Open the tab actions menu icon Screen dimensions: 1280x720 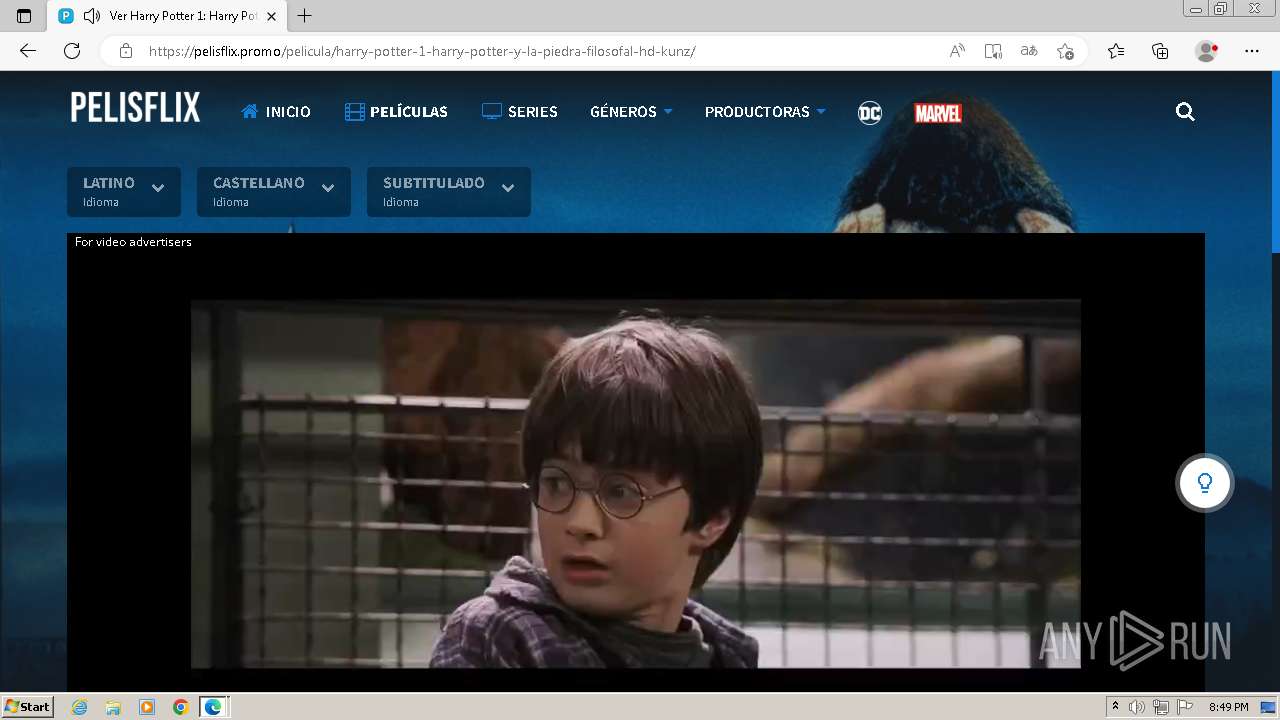[24, 16]
